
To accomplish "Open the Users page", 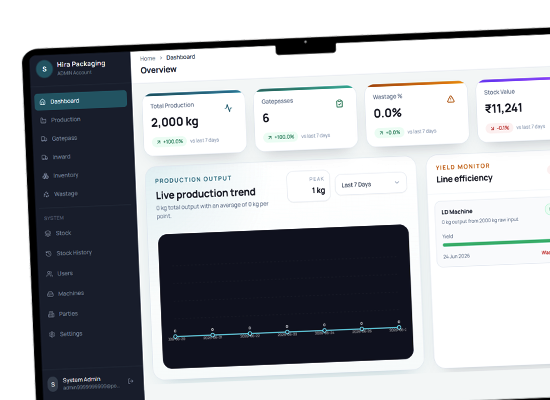I will click(x=88, y=273).
